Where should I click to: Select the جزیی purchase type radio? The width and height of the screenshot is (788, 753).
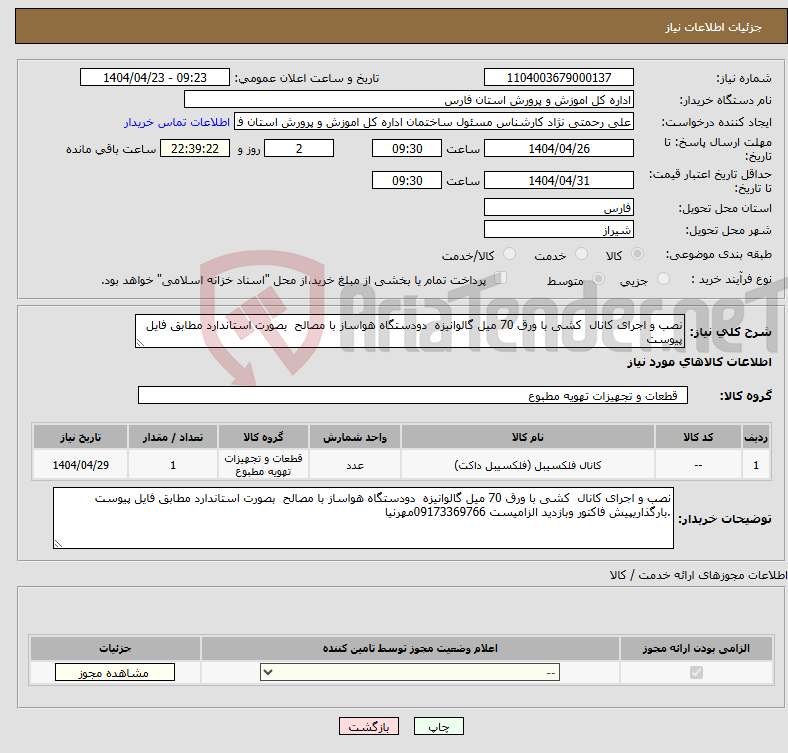coord(663,279)
